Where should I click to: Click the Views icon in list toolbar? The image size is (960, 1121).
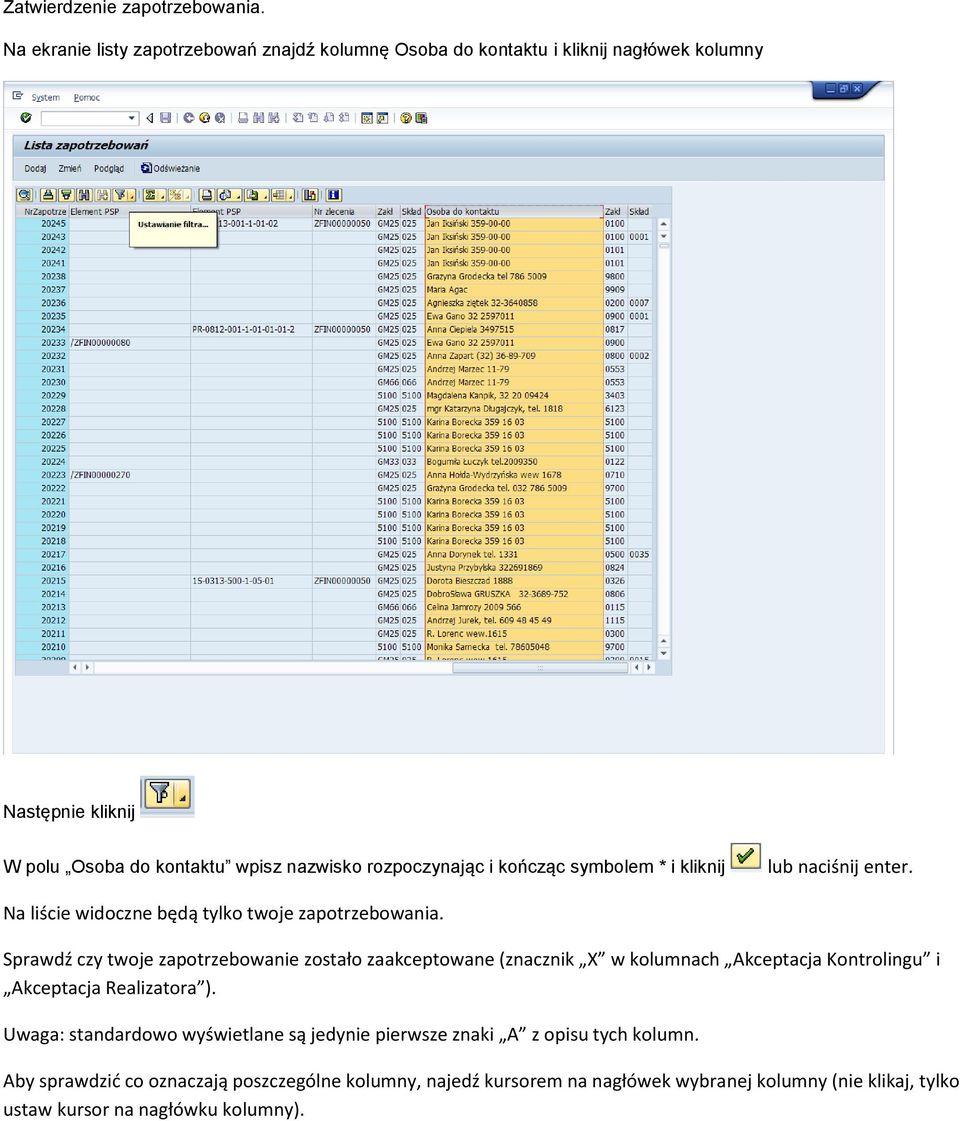[226, 195]
